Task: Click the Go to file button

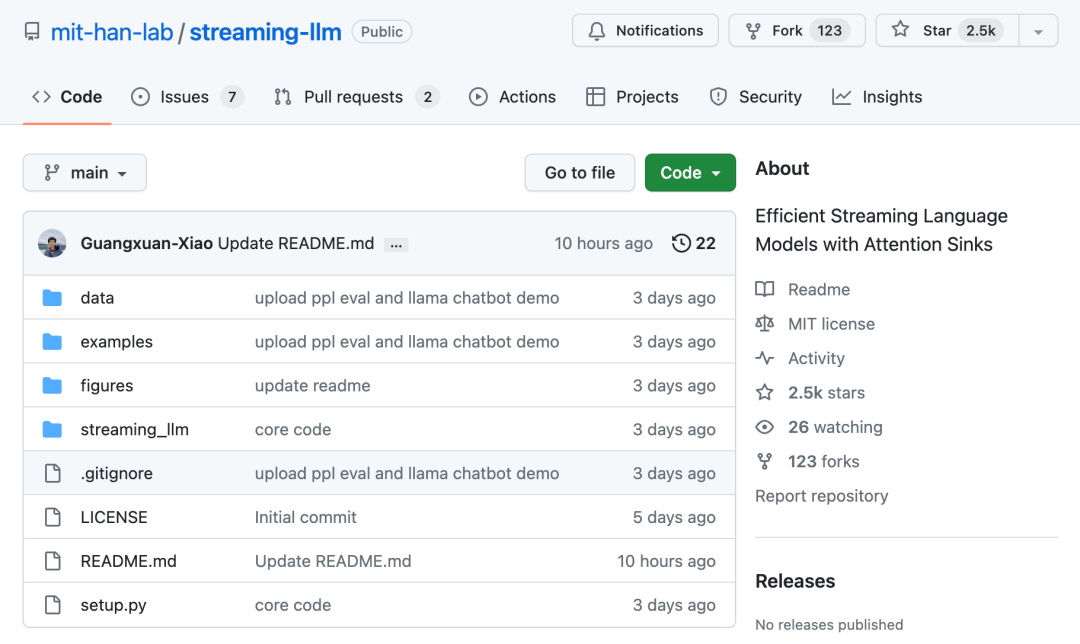Action: click(579, 172)
